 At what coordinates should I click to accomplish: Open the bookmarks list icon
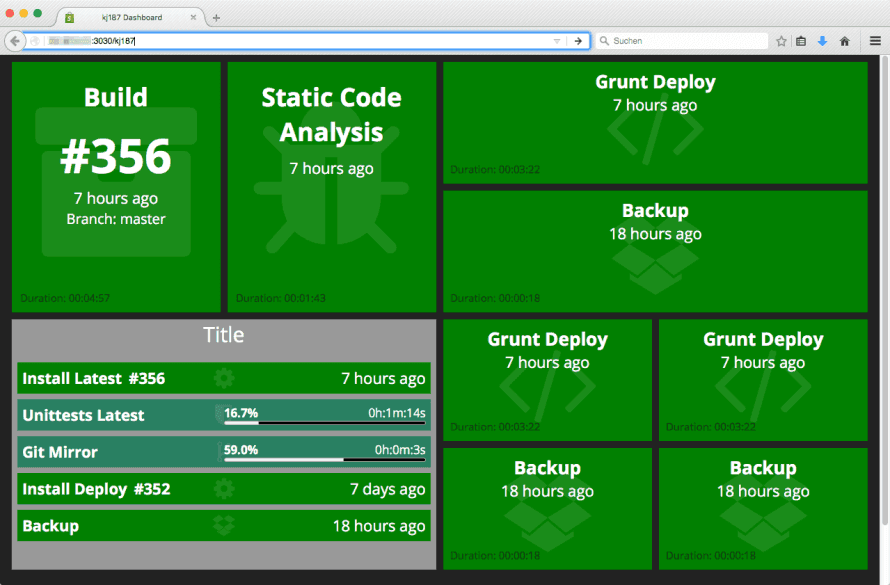click(801, 41)
